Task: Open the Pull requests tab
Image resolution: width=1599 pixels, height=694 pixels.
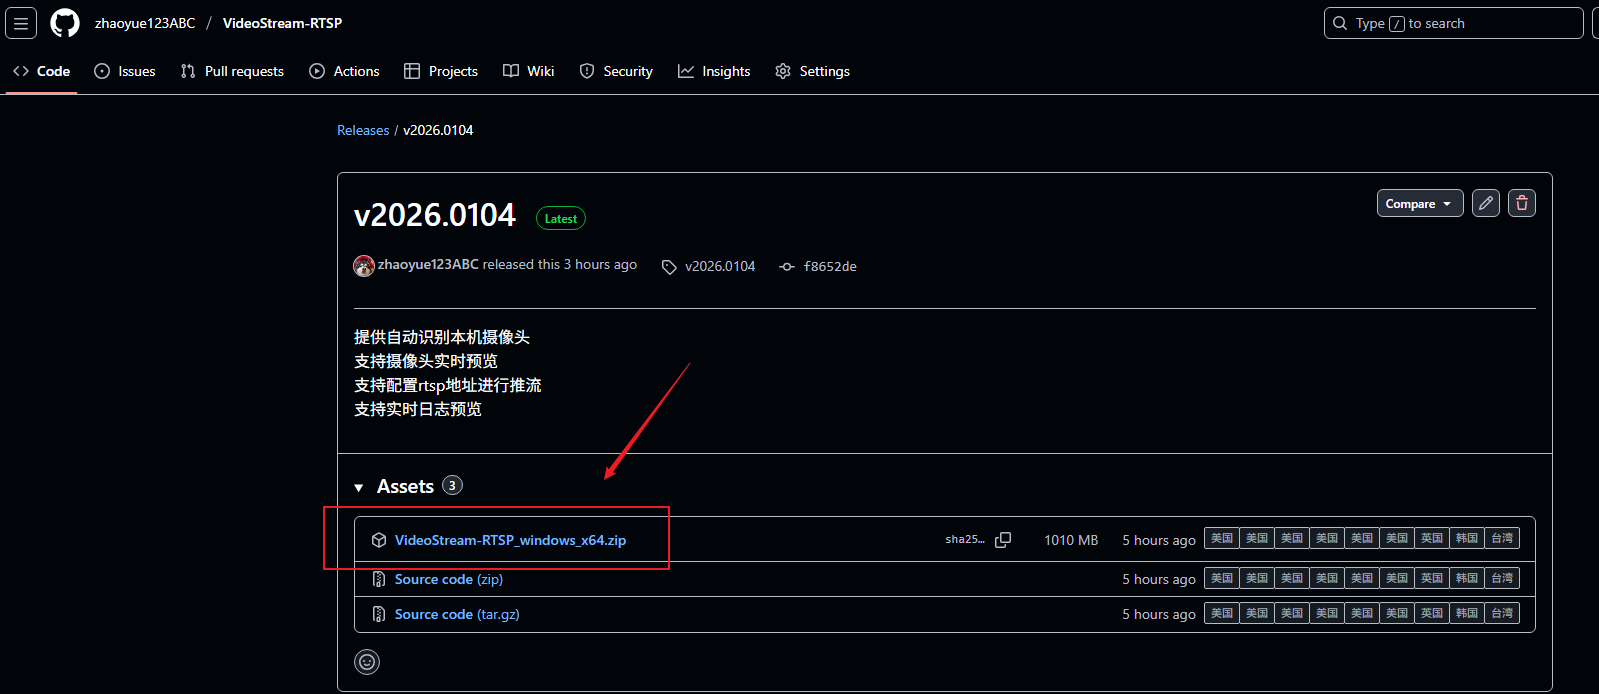Action: [x=232, y=71]
